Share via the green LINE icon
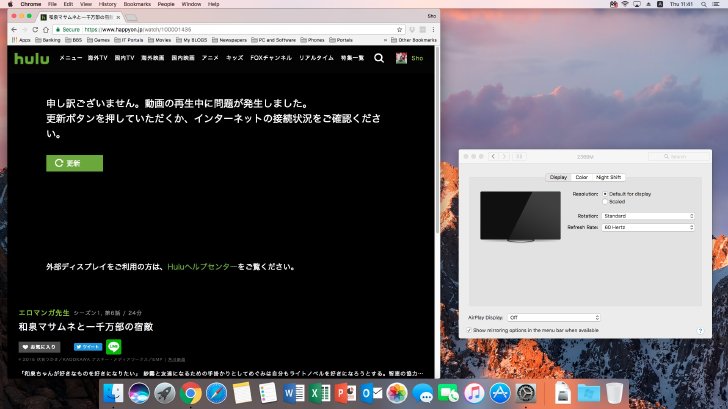Image resolution: width=728 pixels, height=409 pixels. point(113,346)
